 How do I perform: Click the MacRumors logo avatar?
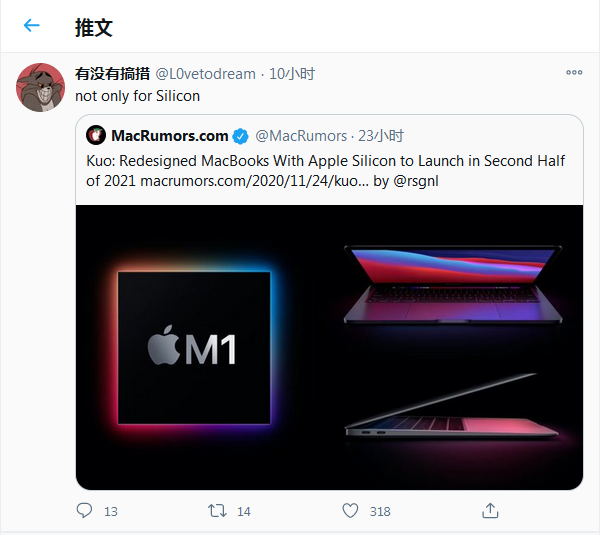pyautogui.click(x=96, y=135)
